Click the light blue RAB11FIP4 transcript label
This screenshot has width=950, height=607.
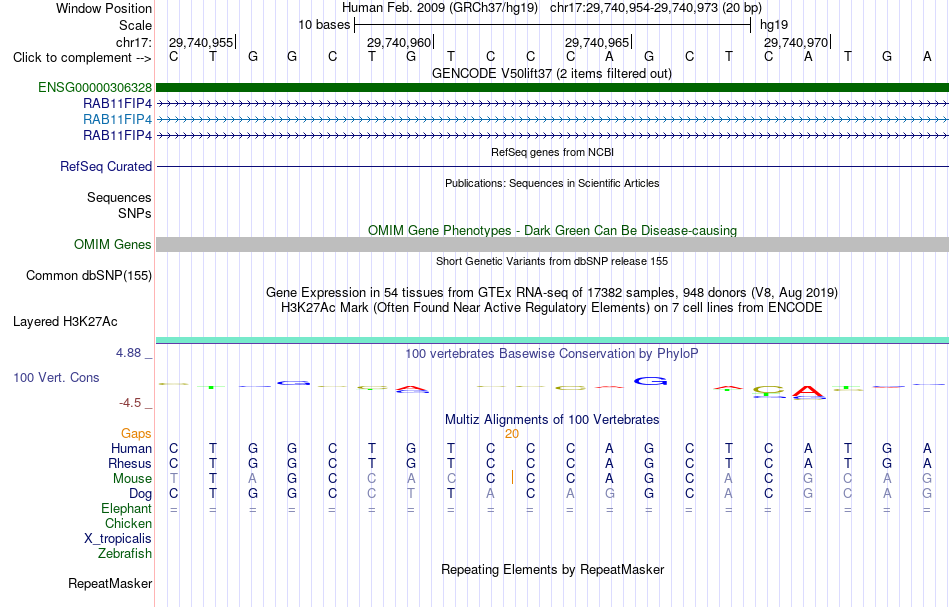(118, 119)
